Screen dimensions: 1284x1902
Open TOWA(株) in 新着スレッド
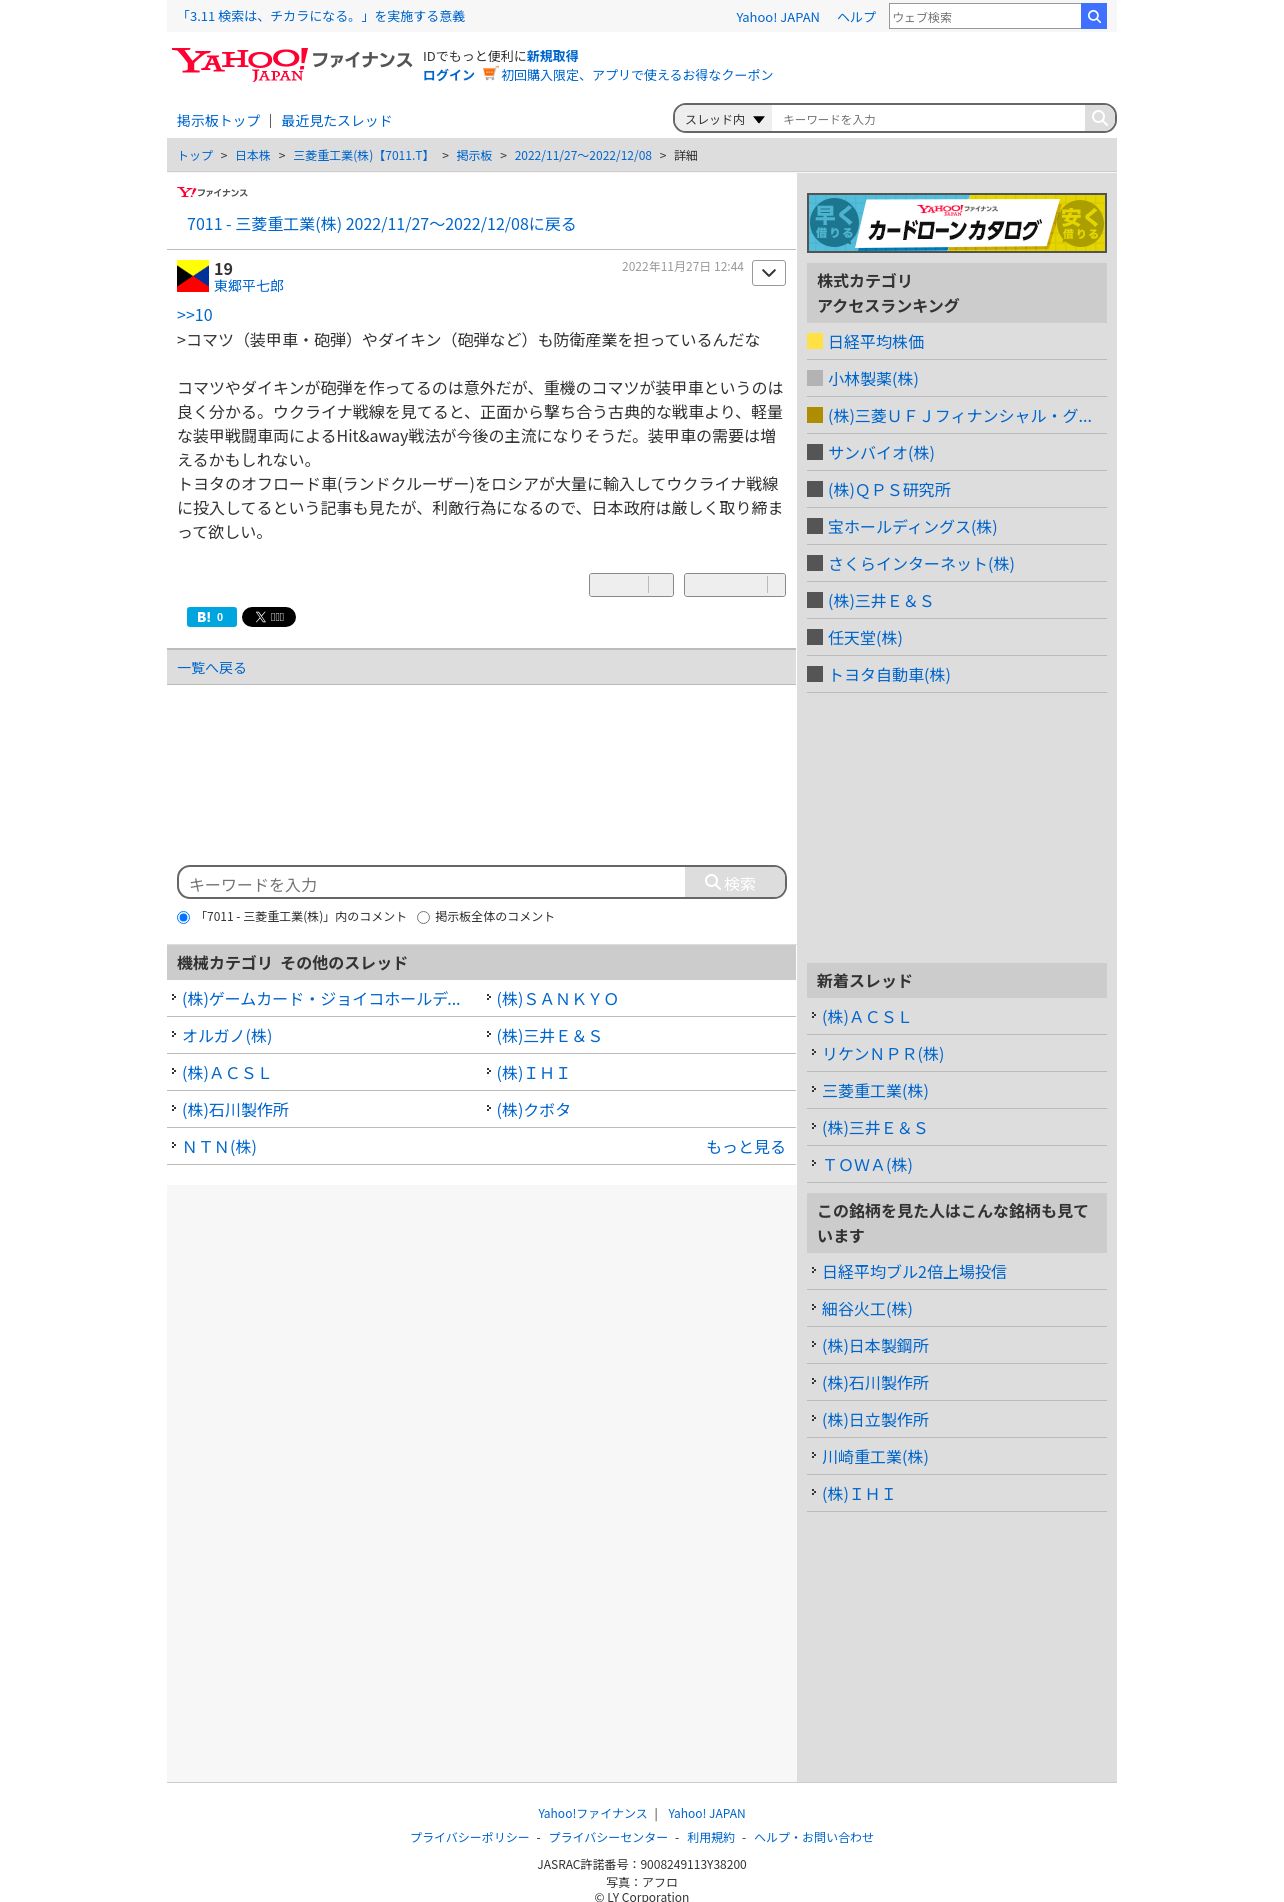click(x=867, y=1165)
